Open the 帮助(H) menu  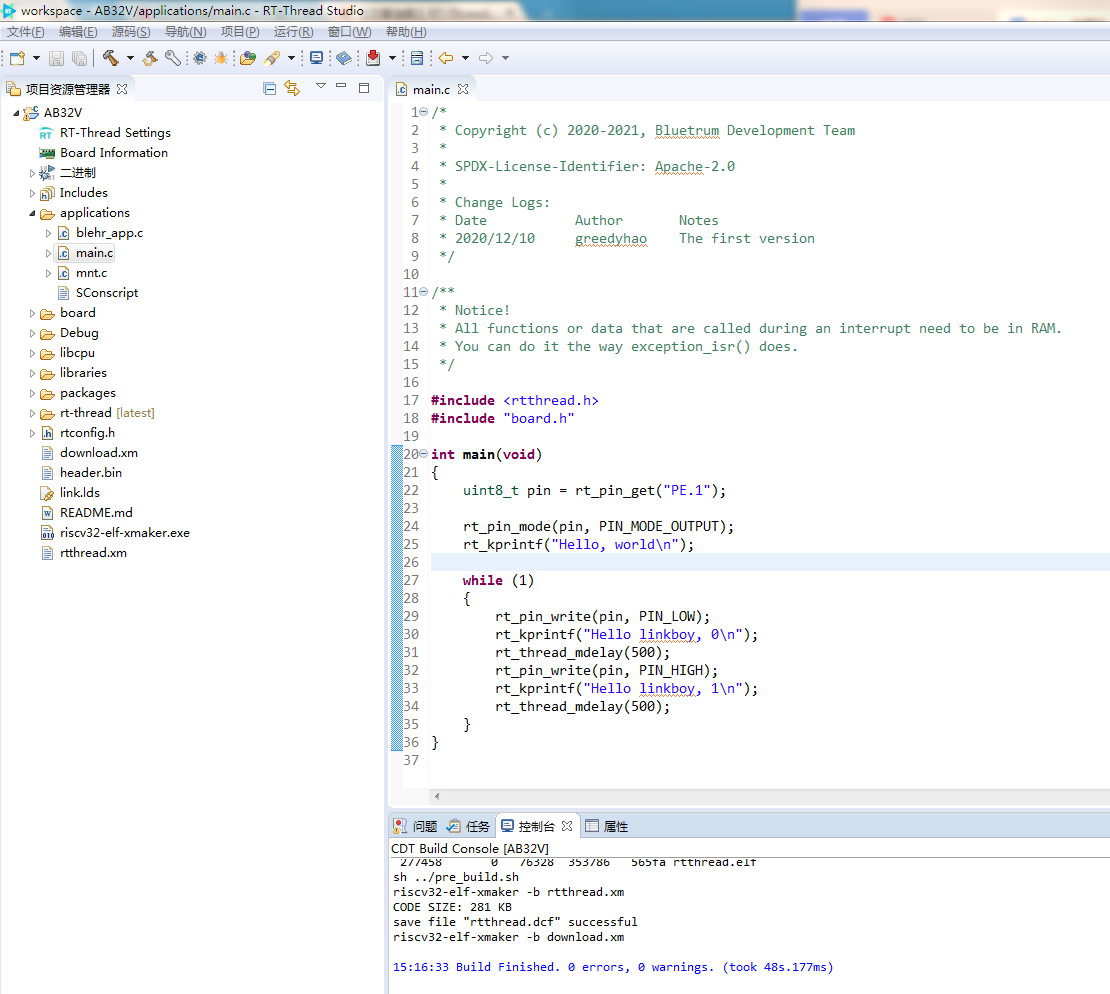pos(406,32)
